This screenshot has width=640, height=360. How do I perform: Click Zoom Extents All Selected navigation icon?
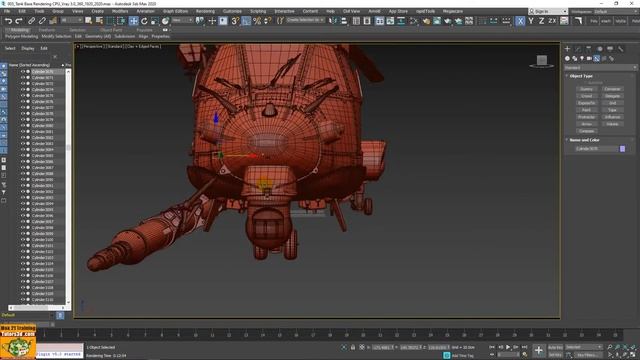pos(633,347)
